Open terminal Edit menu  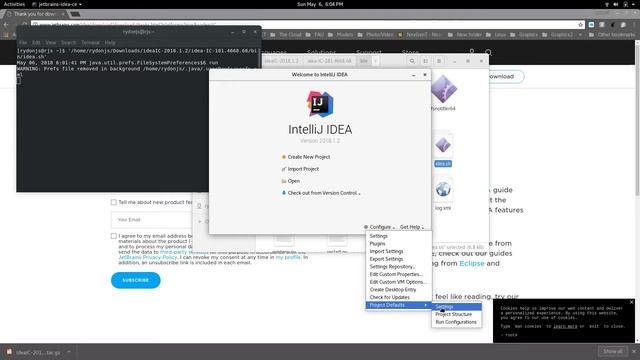36,42
